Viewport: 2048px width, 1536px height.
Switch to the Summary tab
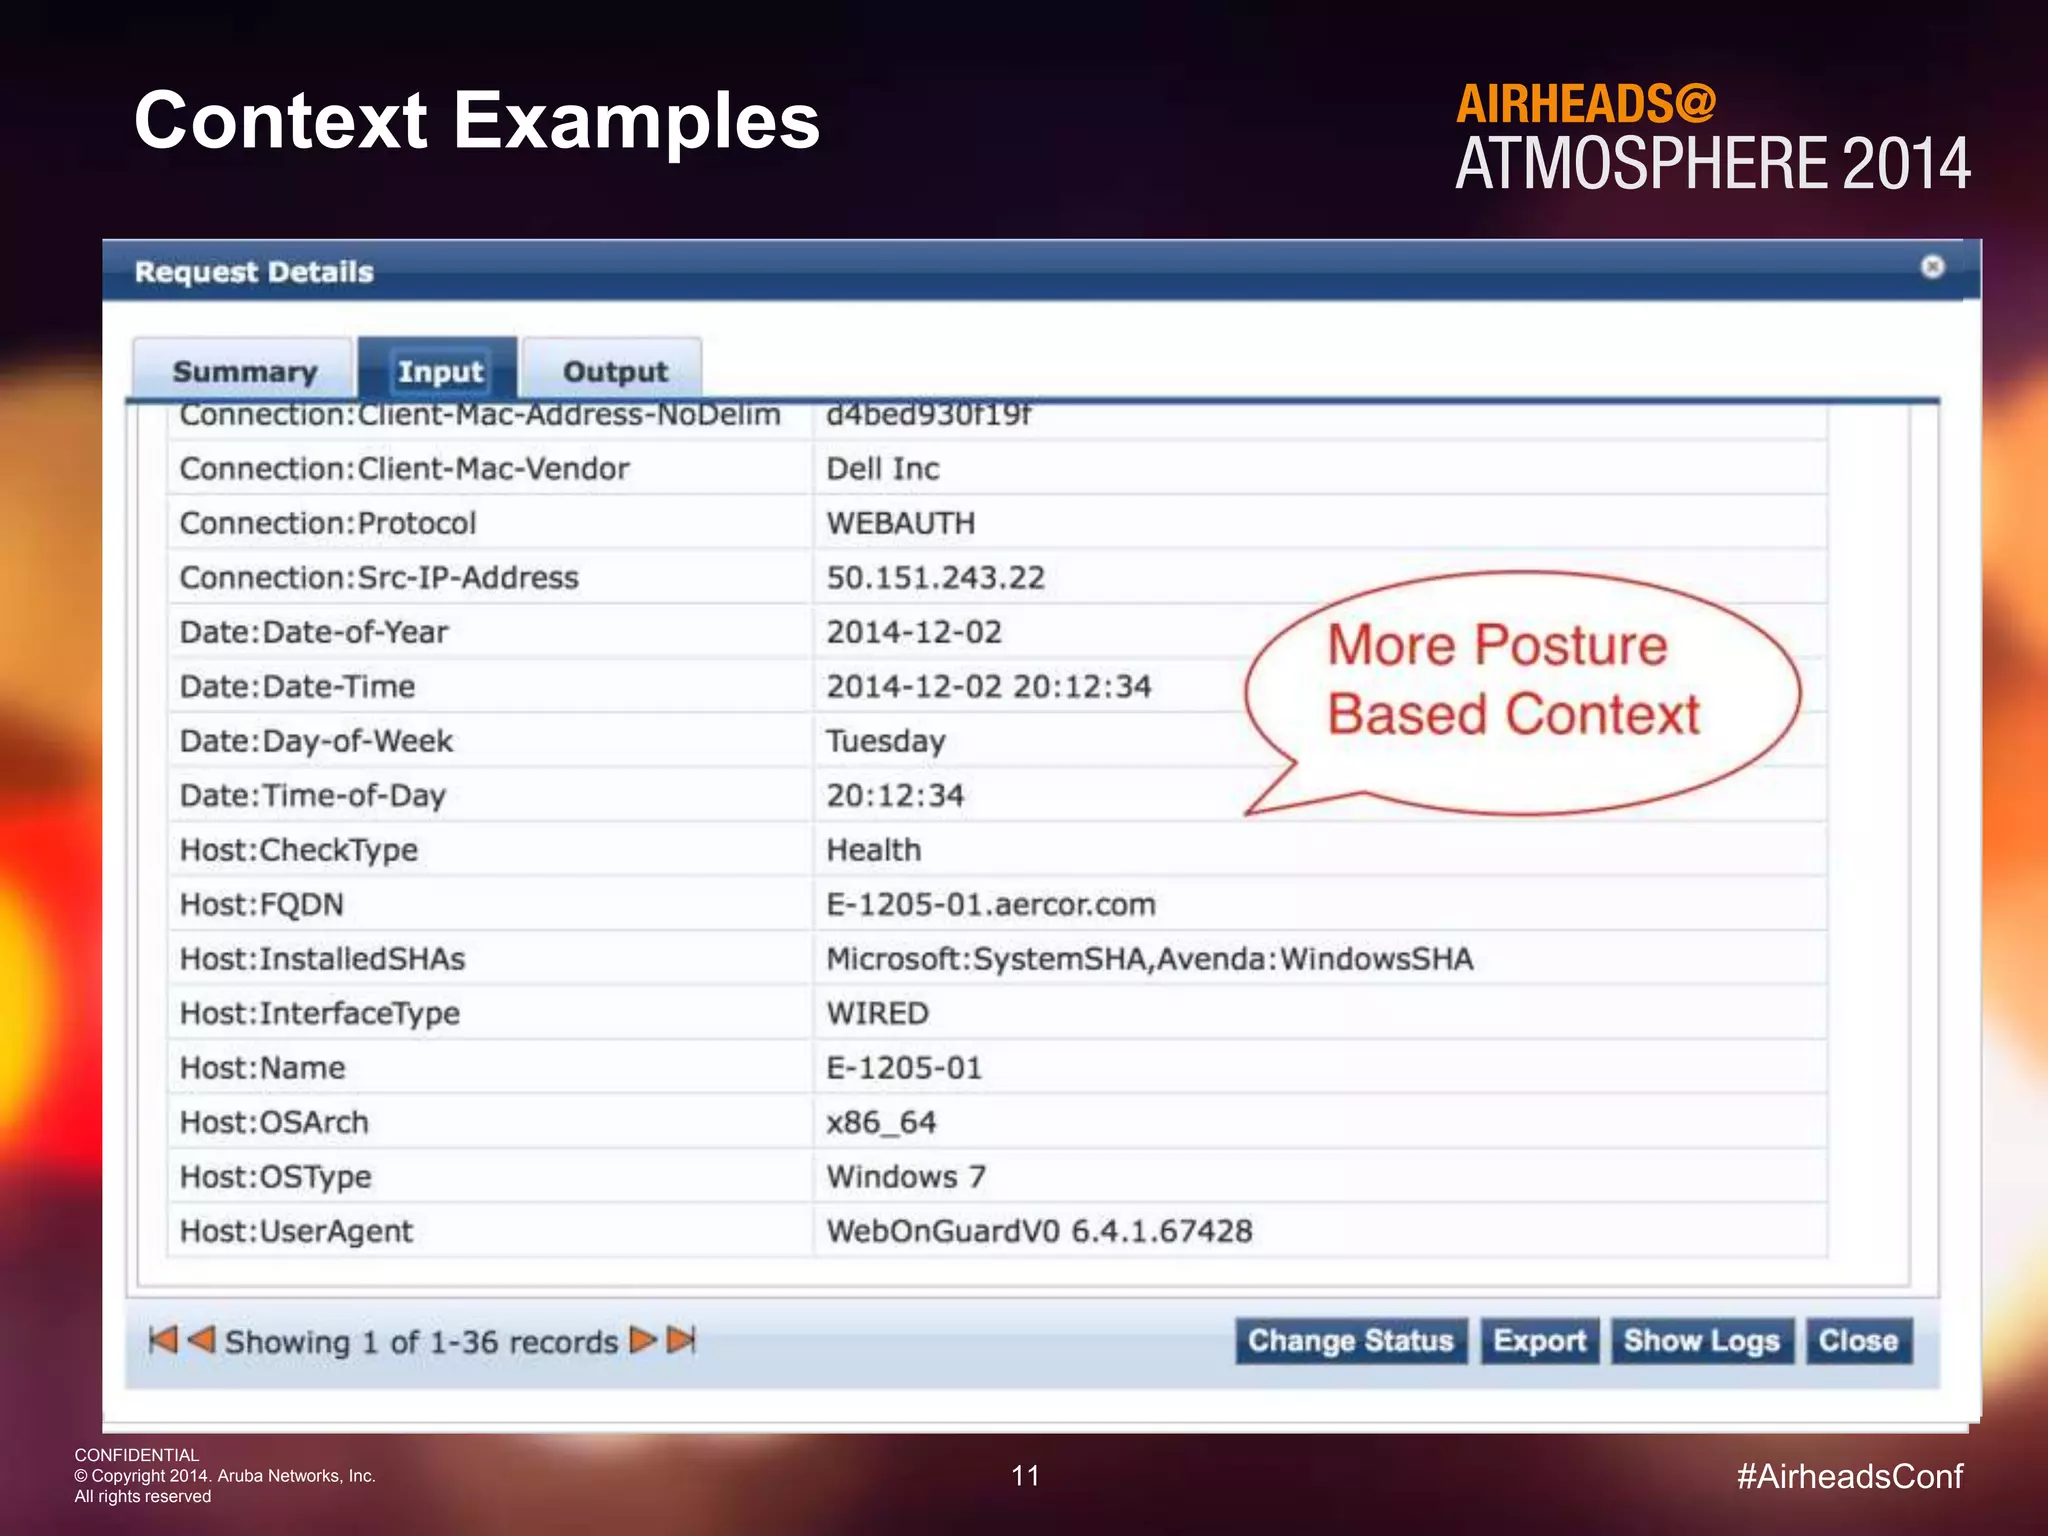pyautogui.click(x=244, y=370)
